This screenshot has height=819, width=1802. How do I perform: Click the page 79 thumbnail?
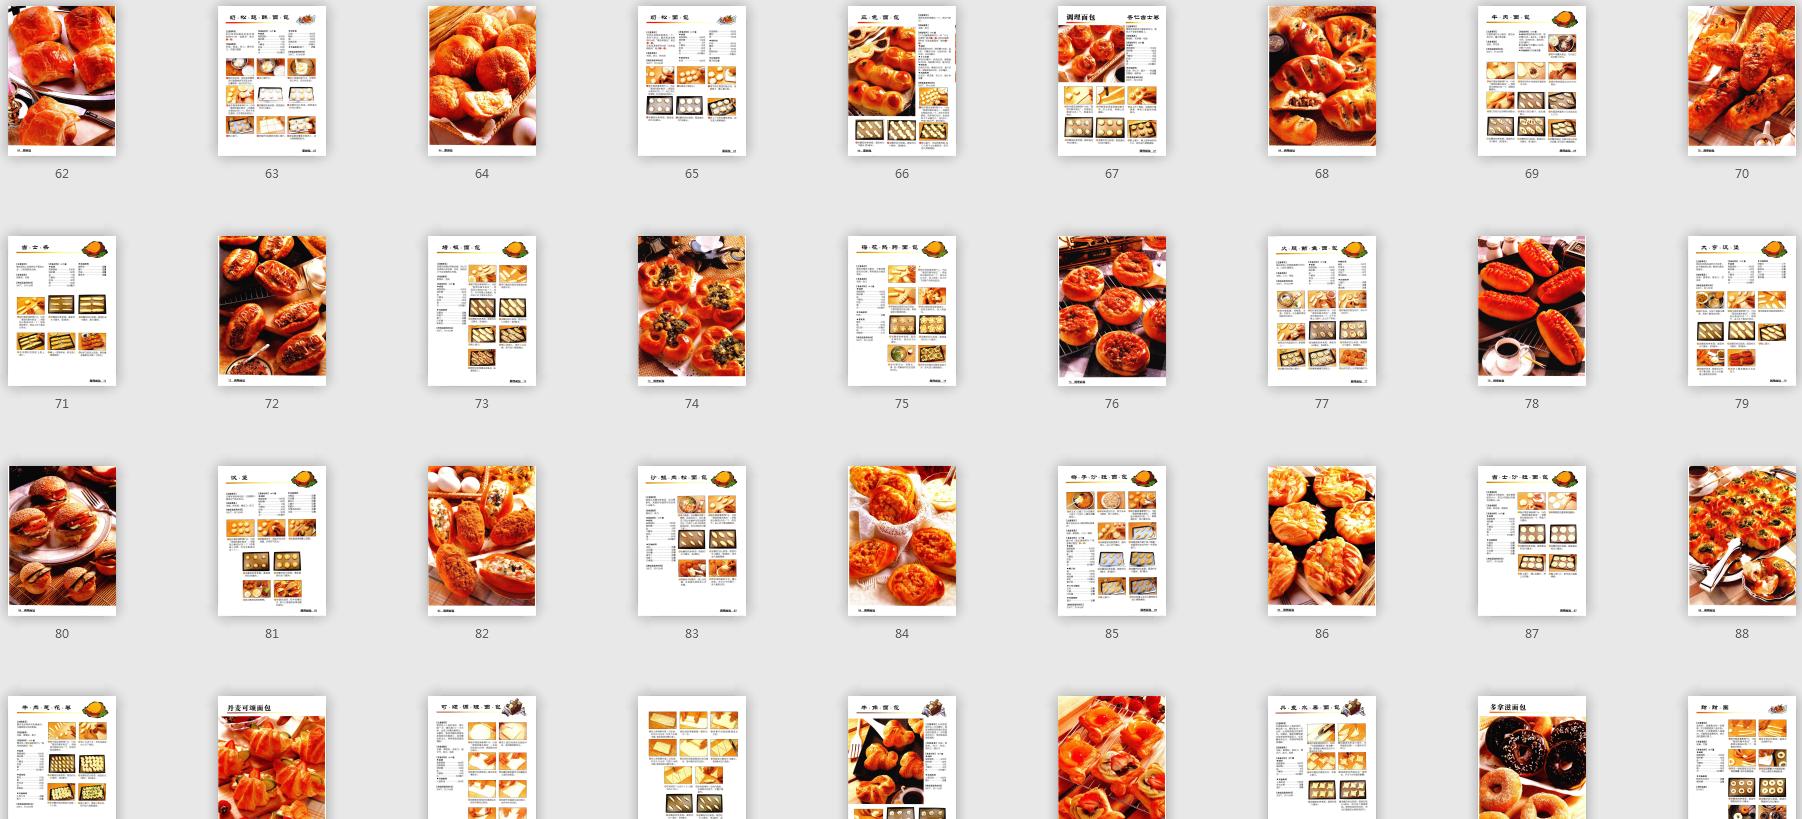coord(1742,310)
